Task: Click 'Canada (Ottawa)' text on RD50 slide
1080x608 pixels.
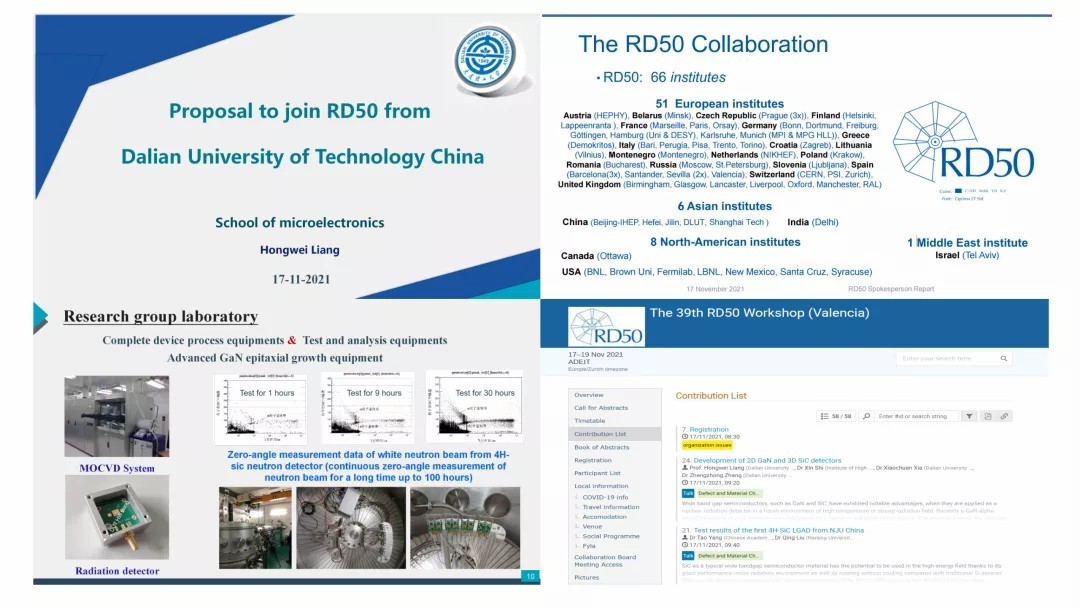Action: 596,255
